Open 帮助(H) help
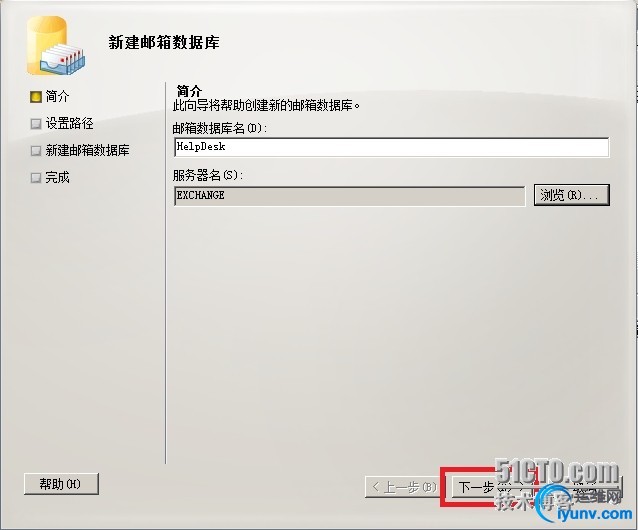The width and height of the screenshot is (638, 530). click(61, 484)
